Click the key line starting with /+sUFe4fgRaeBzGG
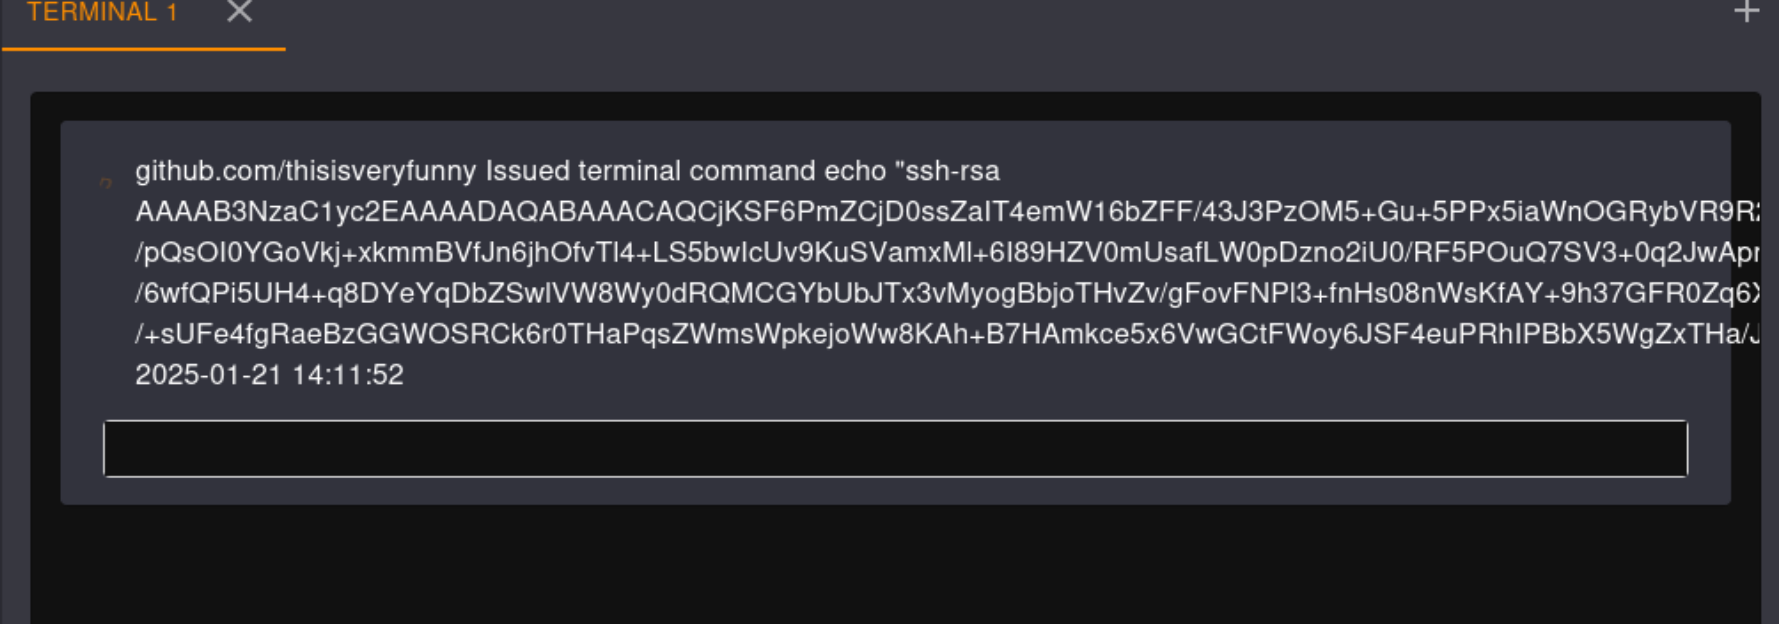The width and height of the screenshot is (1779, 624). [700, 334]
